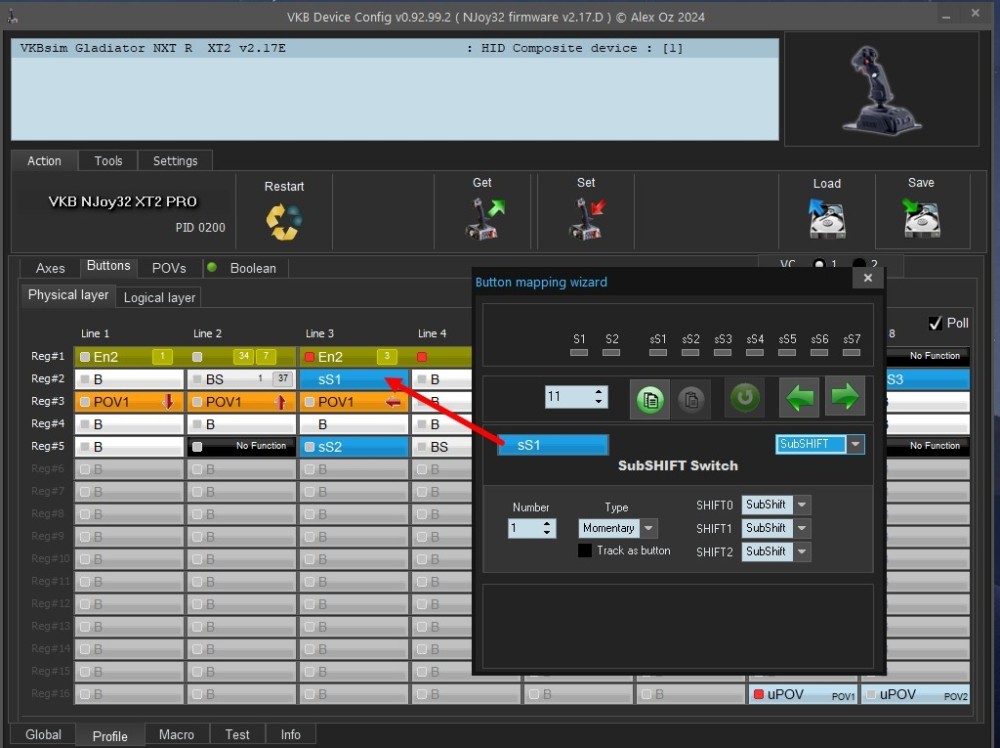Open the POVs tab
The height and width of the screenshot is (748, 1000).
pyautogui.click(x=169, y=268)
